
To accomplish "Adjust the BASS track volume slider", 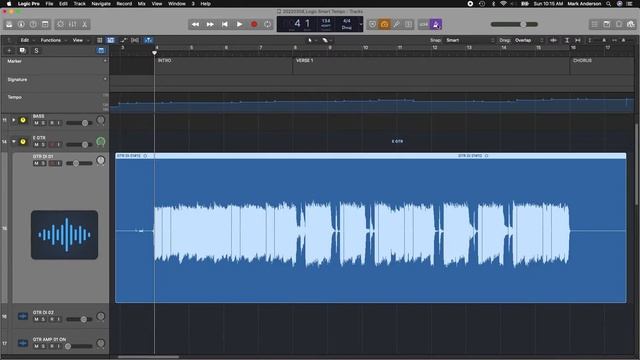I will click(79, 123).
